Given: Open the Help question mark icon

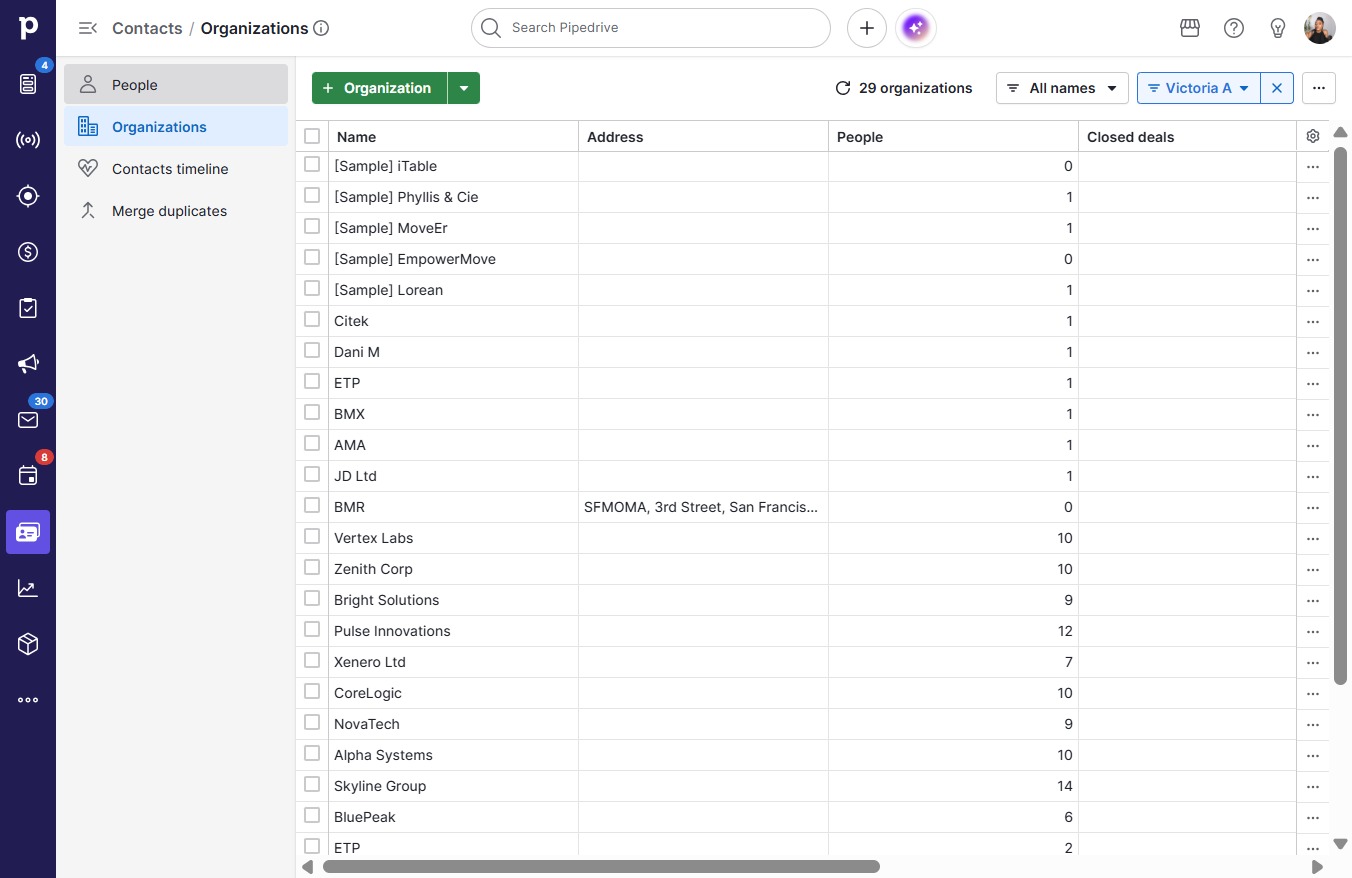Looking at the screenshot, I should 1234,28.
